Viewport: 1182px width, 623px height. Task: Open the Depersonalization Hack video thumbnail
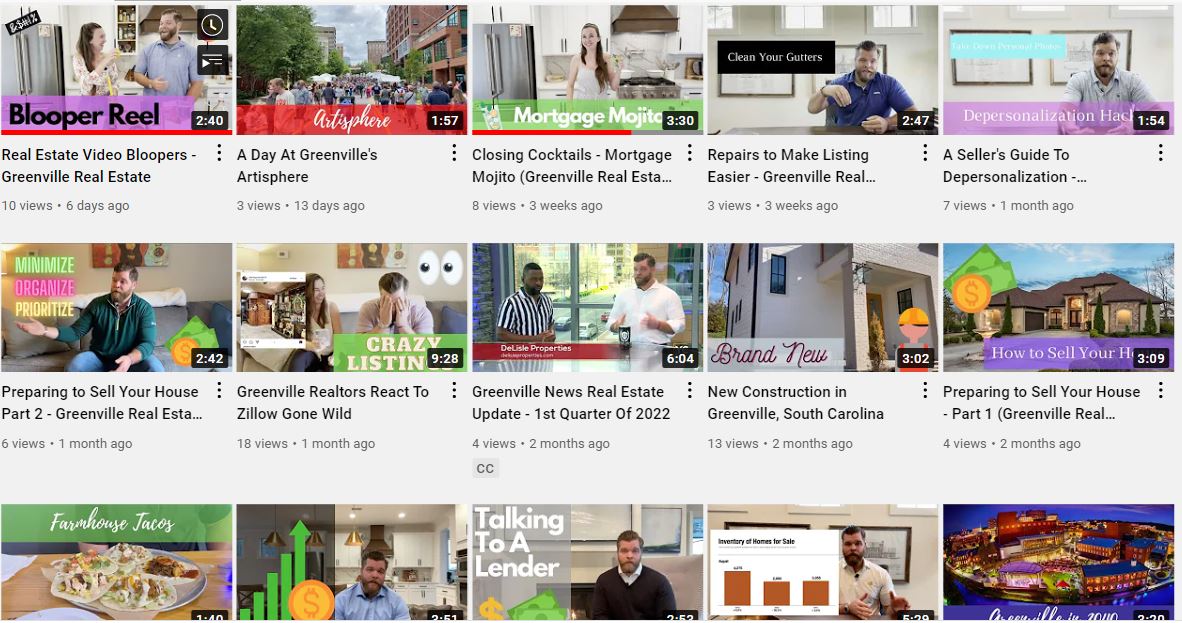(1058, 69)
